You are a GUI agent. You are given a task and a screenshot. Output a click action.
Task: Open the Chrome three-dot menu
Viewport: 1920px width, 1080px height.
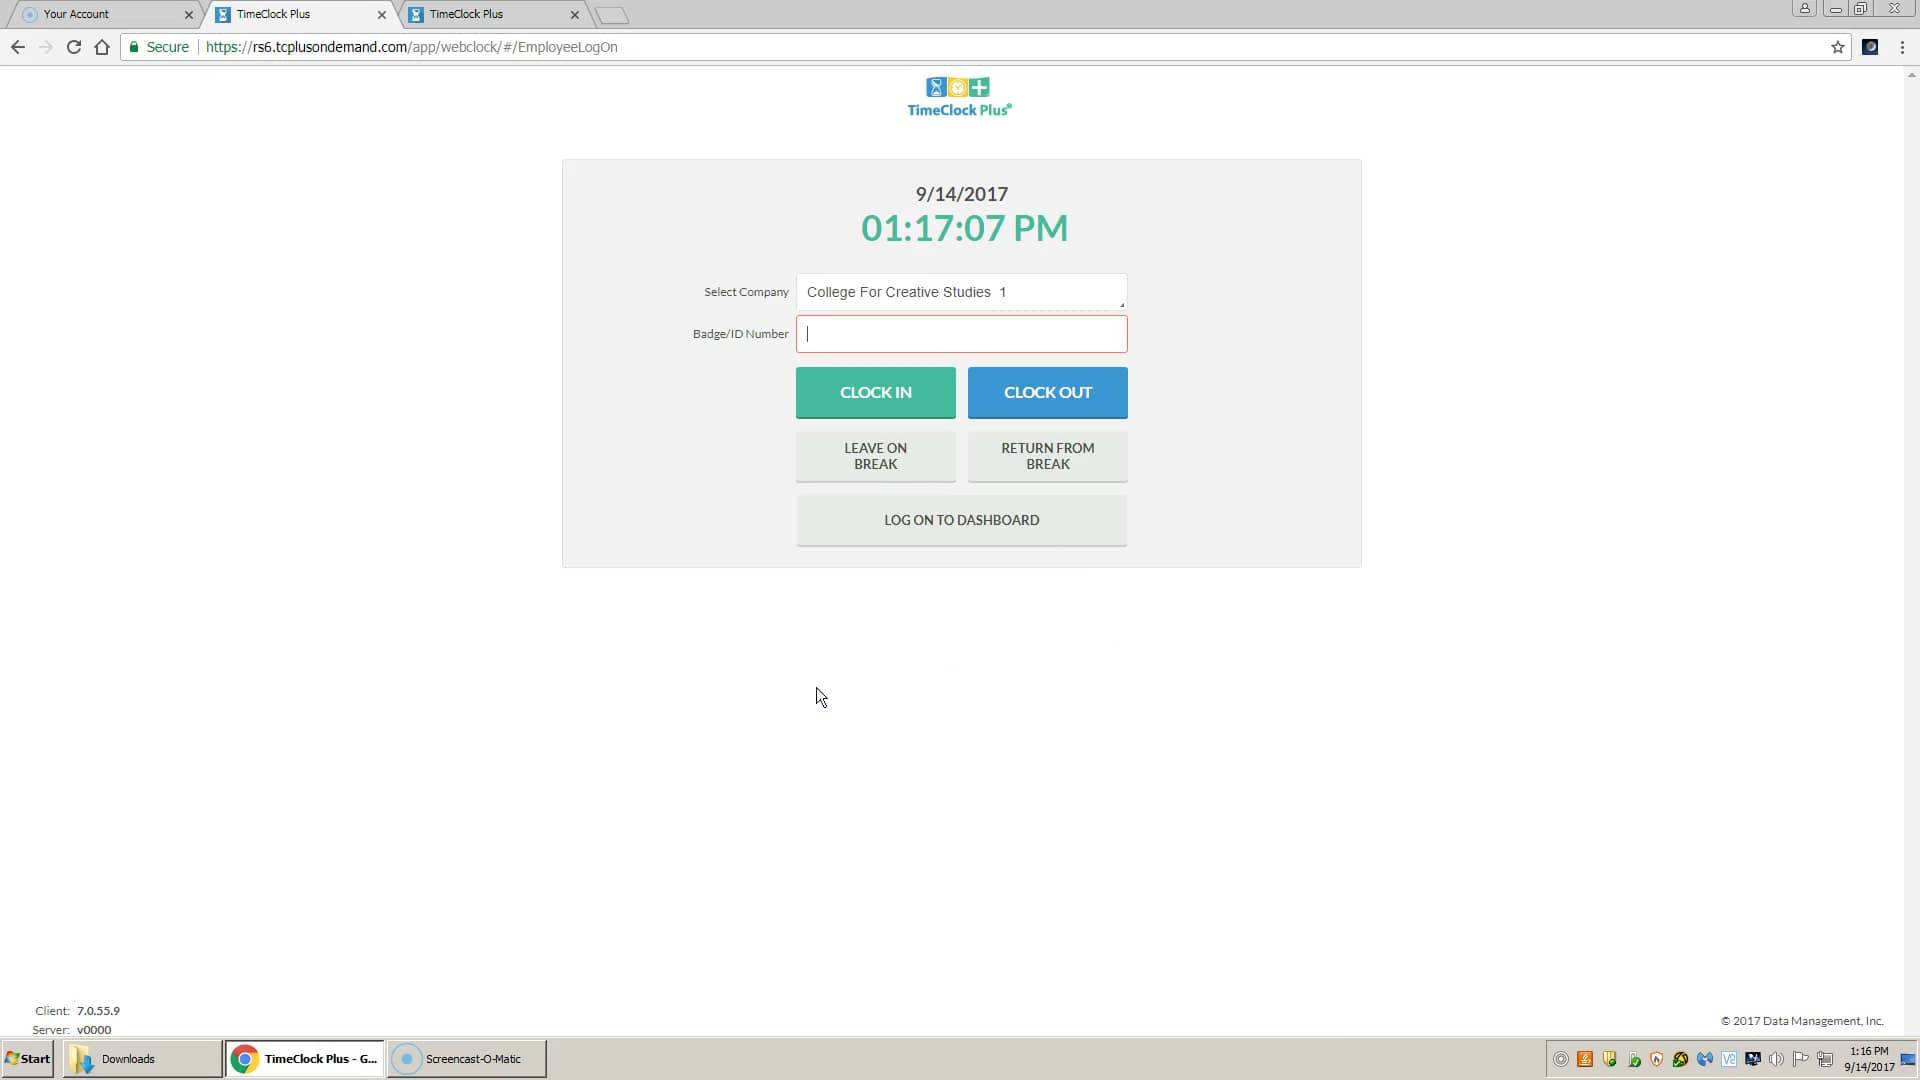[1902, 47]
